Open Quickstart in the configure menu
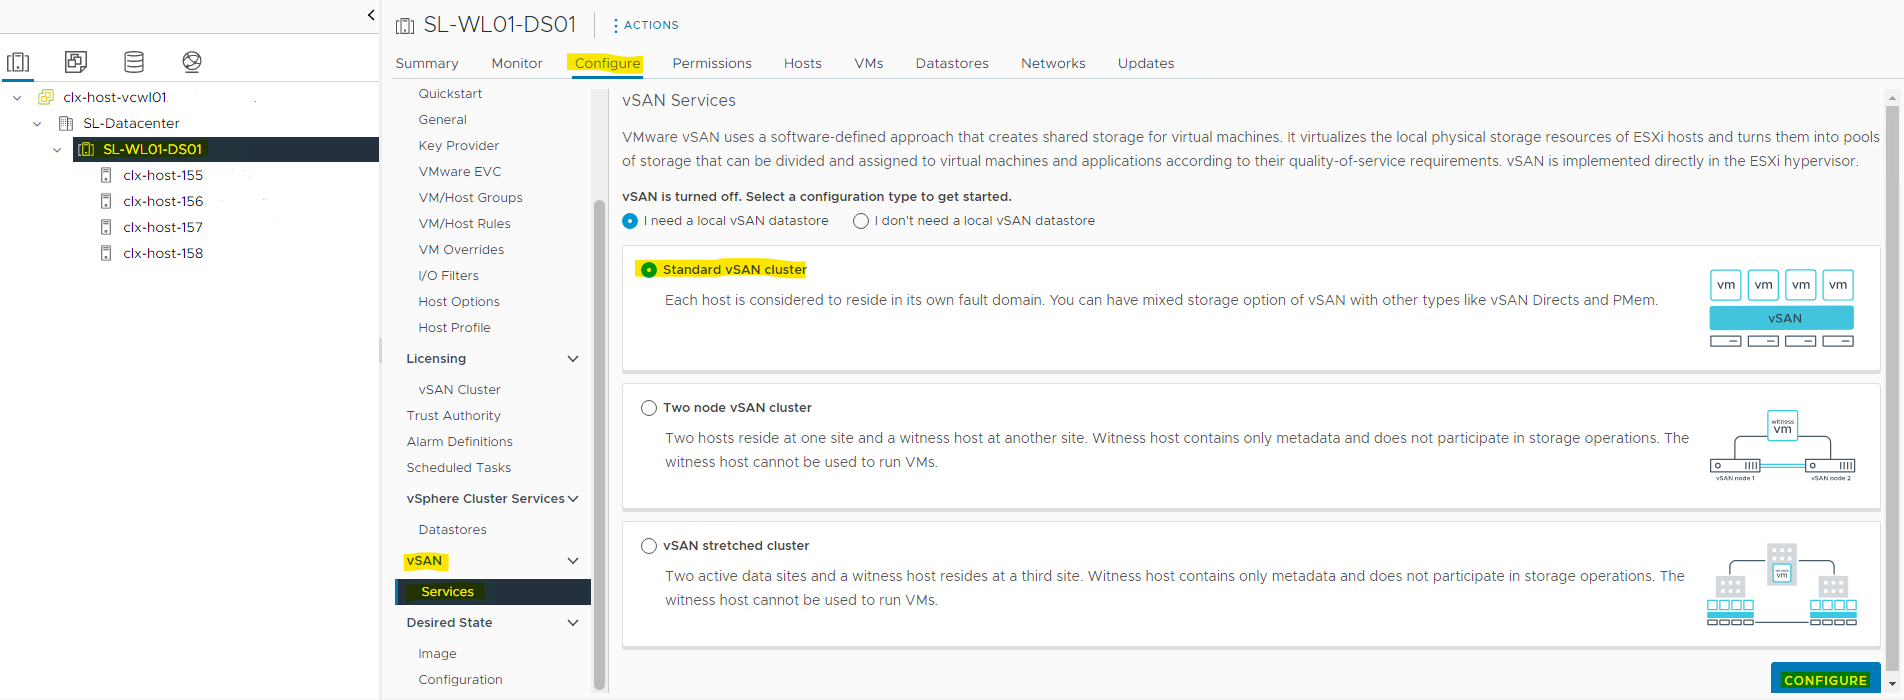This screenshot has height=700, width=1904. pyautogui.click(x=450, y=94)
